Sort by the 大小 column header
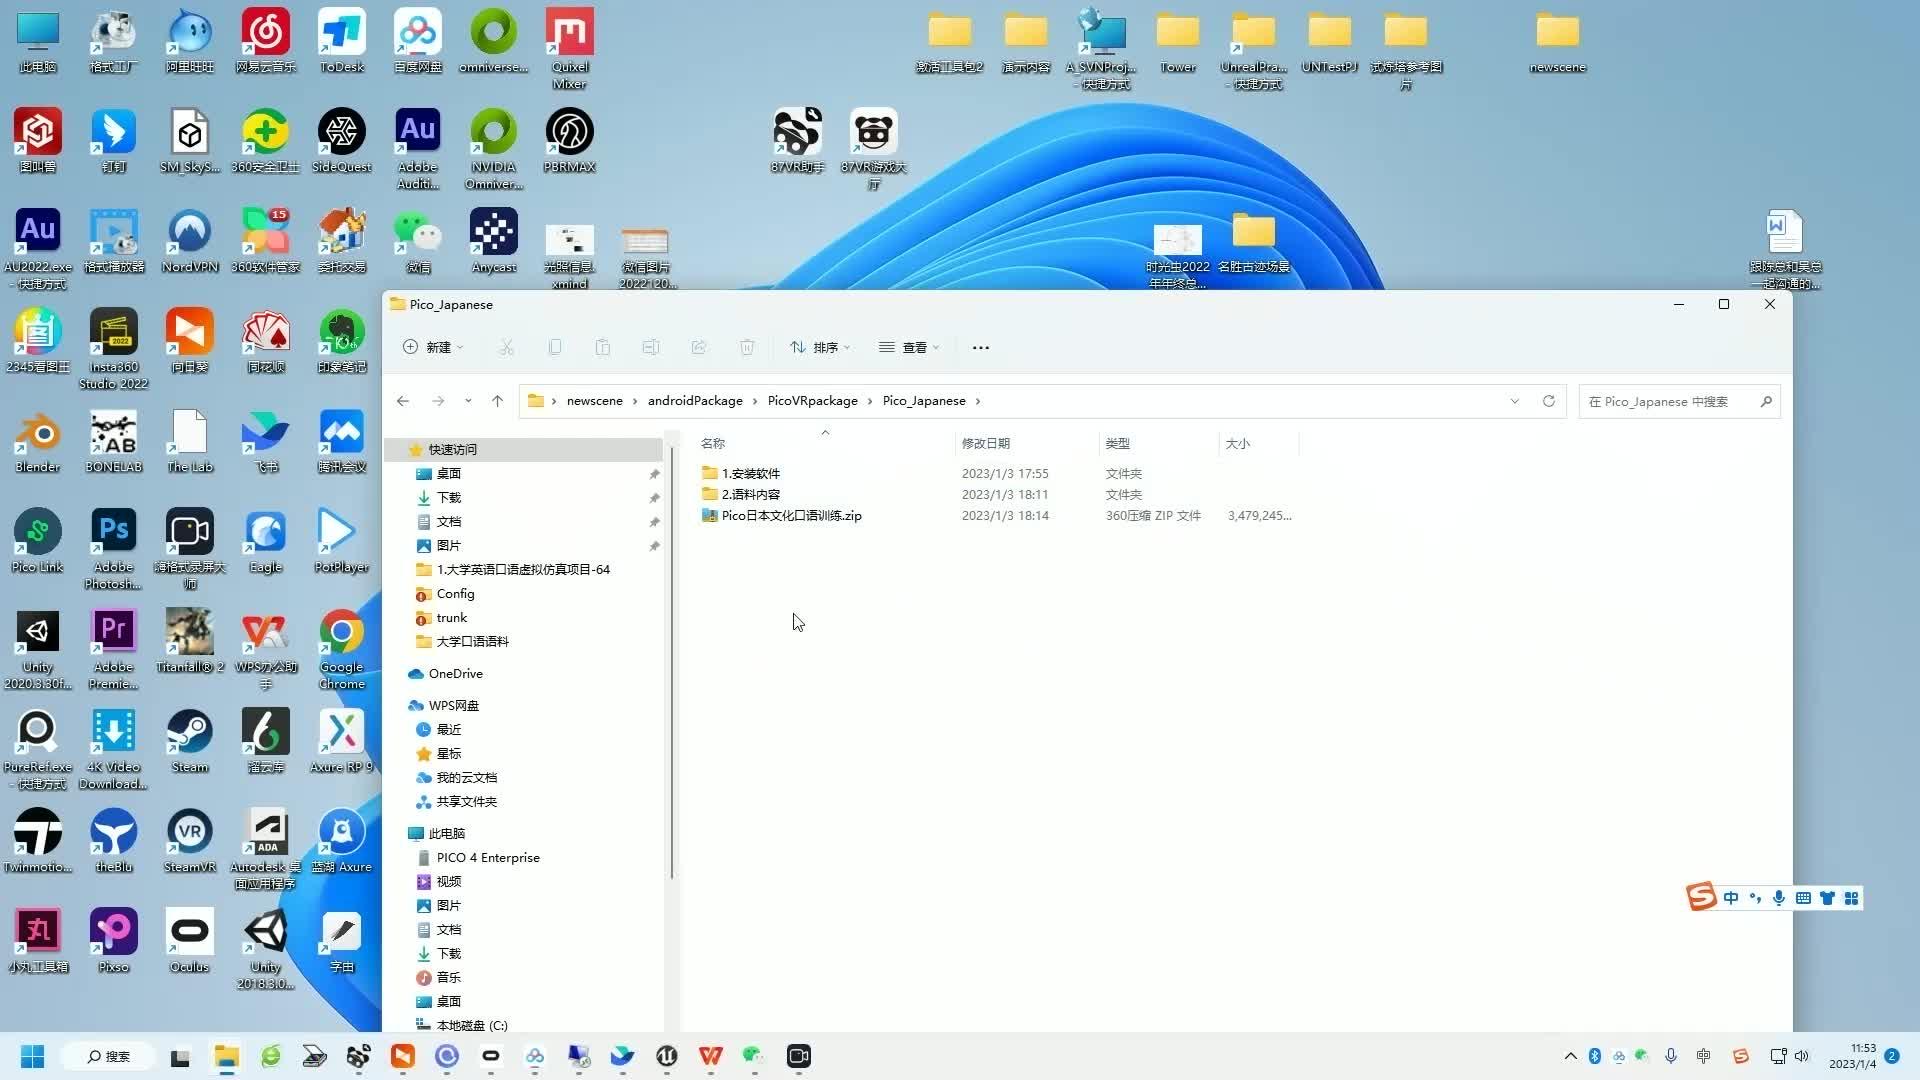Screen dimensions: 1920x1080 pos(1238,443)
